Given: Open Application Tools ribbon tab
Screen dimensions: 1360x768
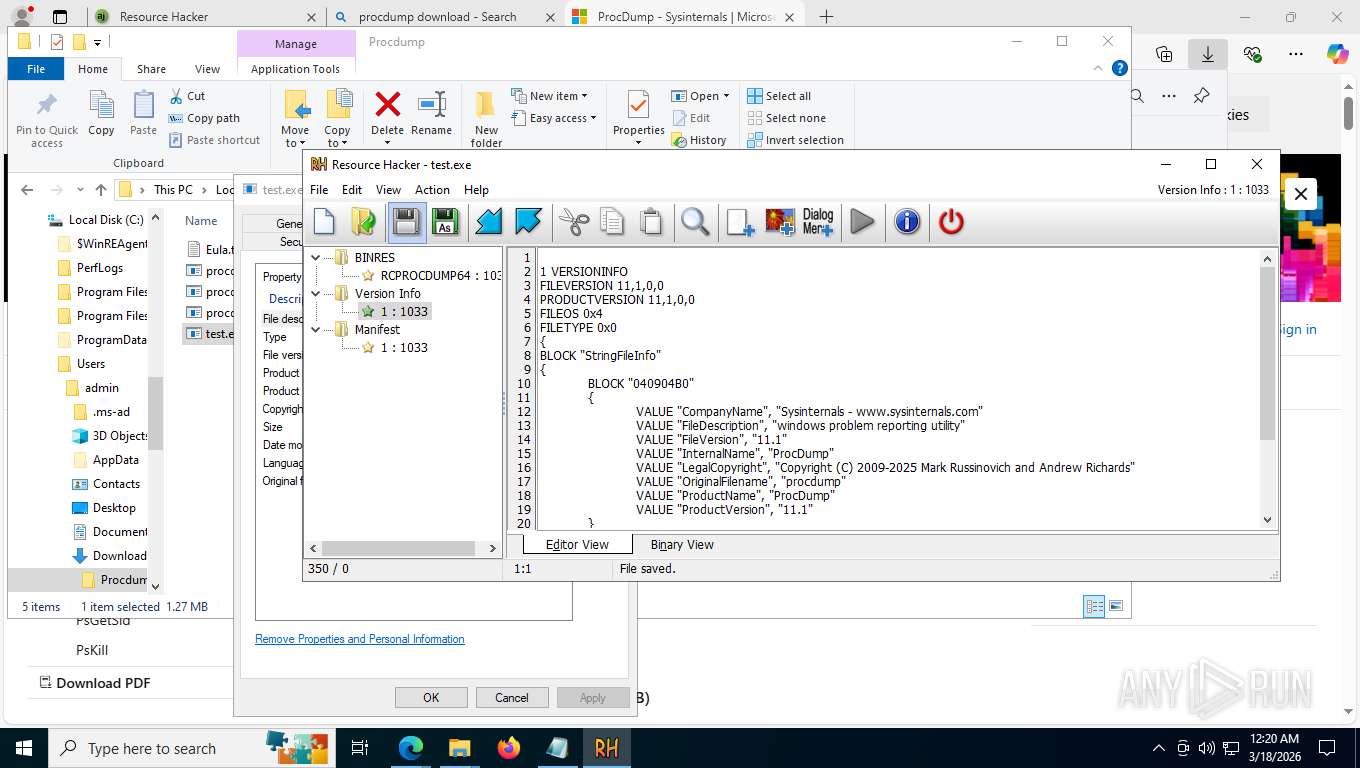Looking at the screenshot, I should tap(295, 69).
